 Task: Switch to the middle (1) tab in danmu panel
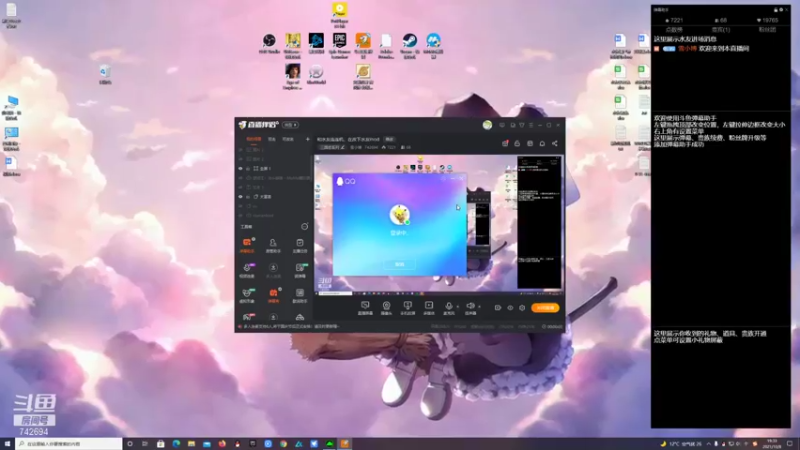coord(720,30)
